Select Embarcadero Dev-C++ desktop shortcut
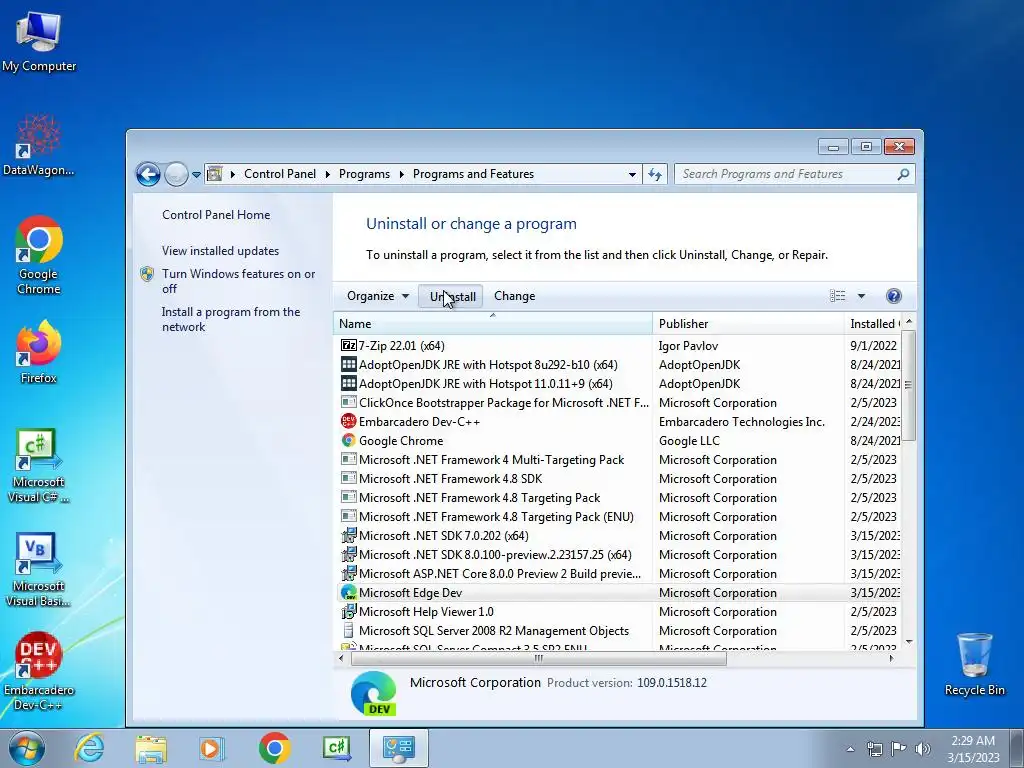This screenshot has height=768, width=1024. (39, 671)
